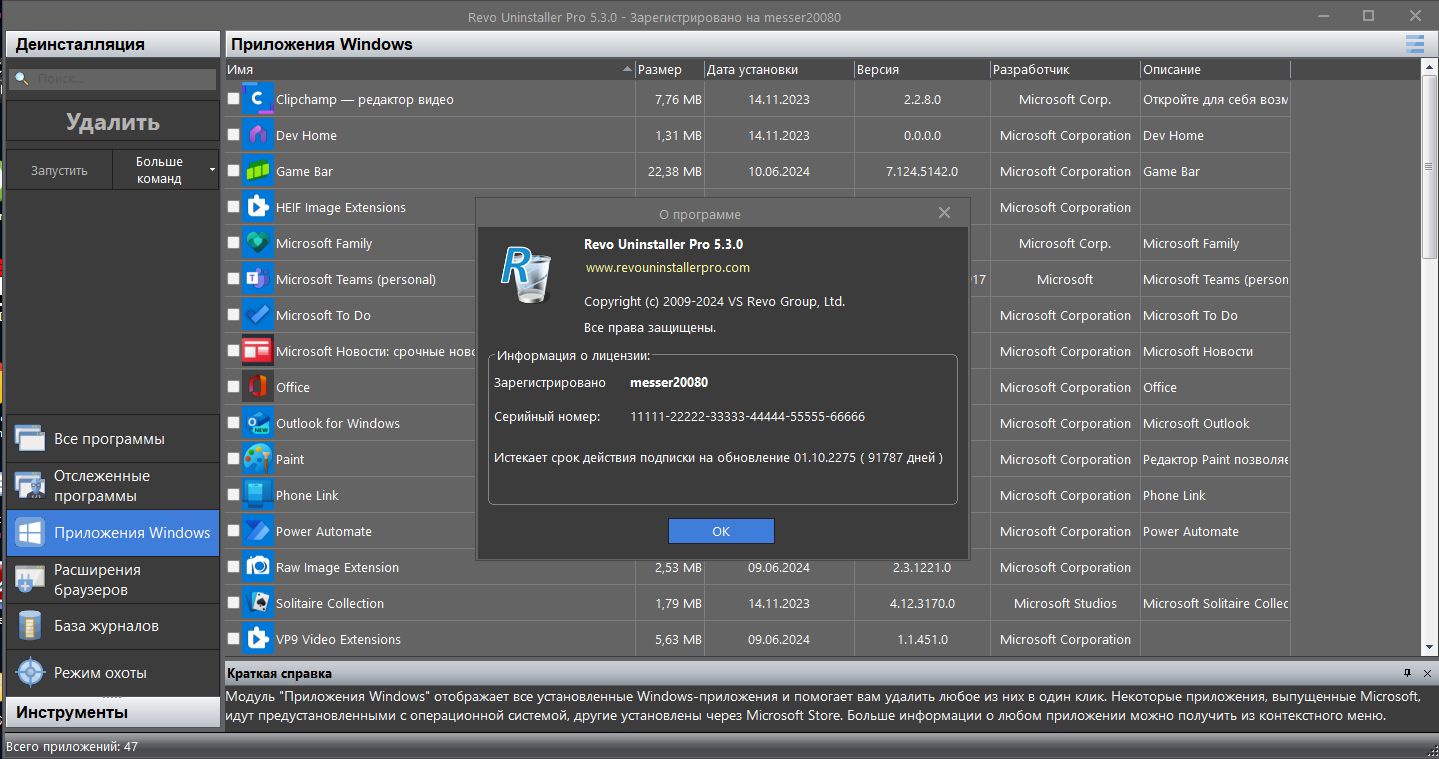
Task: Open the www.revouninstallerpro.com link
Action: click(667, 267)
